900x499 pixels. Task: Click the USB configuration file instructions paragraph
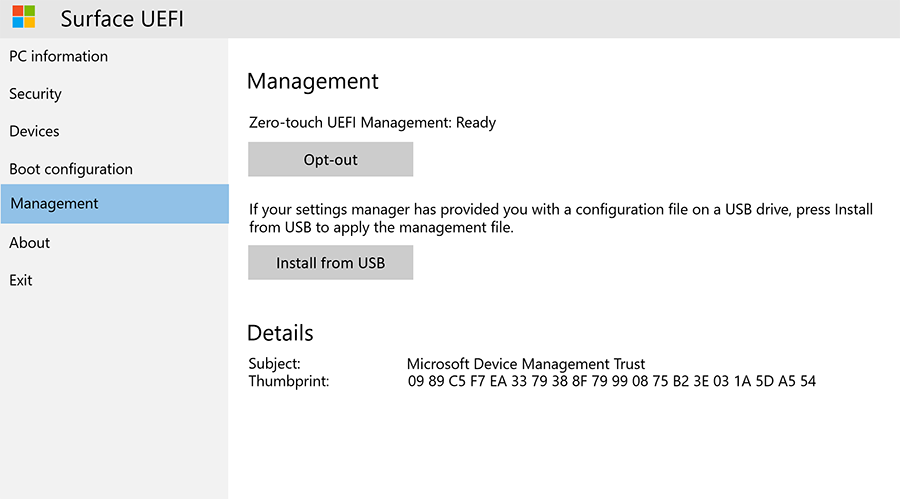560,219
